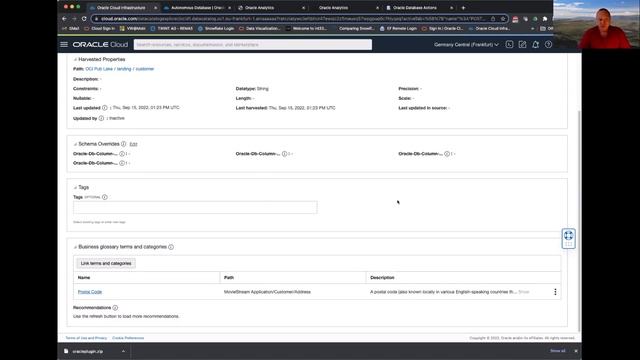The width and height of the screenshot is (640, 360).
Task: Open the Postal Code row actions menu
Action: [555, 292]
